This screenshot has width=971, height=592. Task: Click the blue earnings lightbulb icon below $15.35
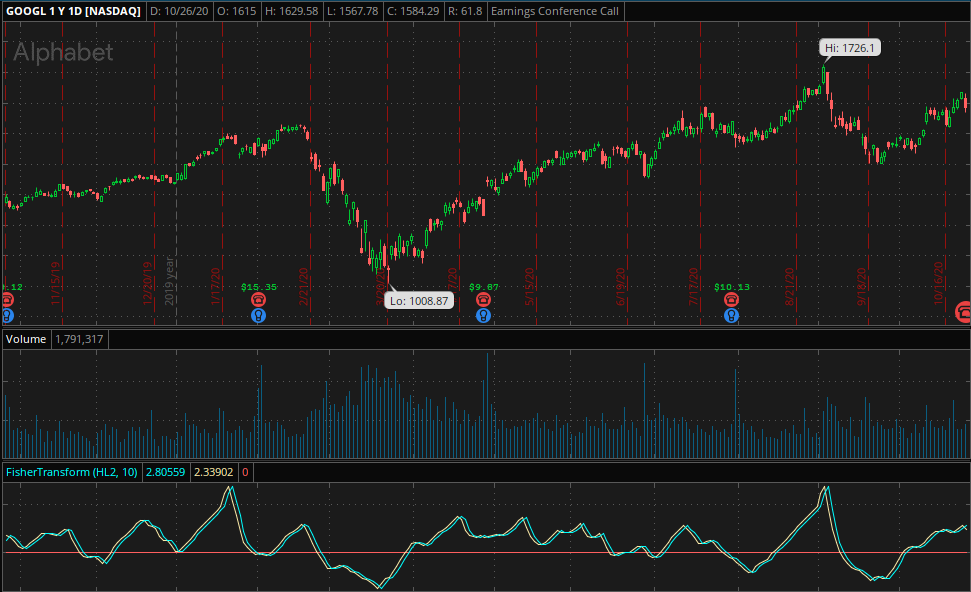click(x=258, y=315)
